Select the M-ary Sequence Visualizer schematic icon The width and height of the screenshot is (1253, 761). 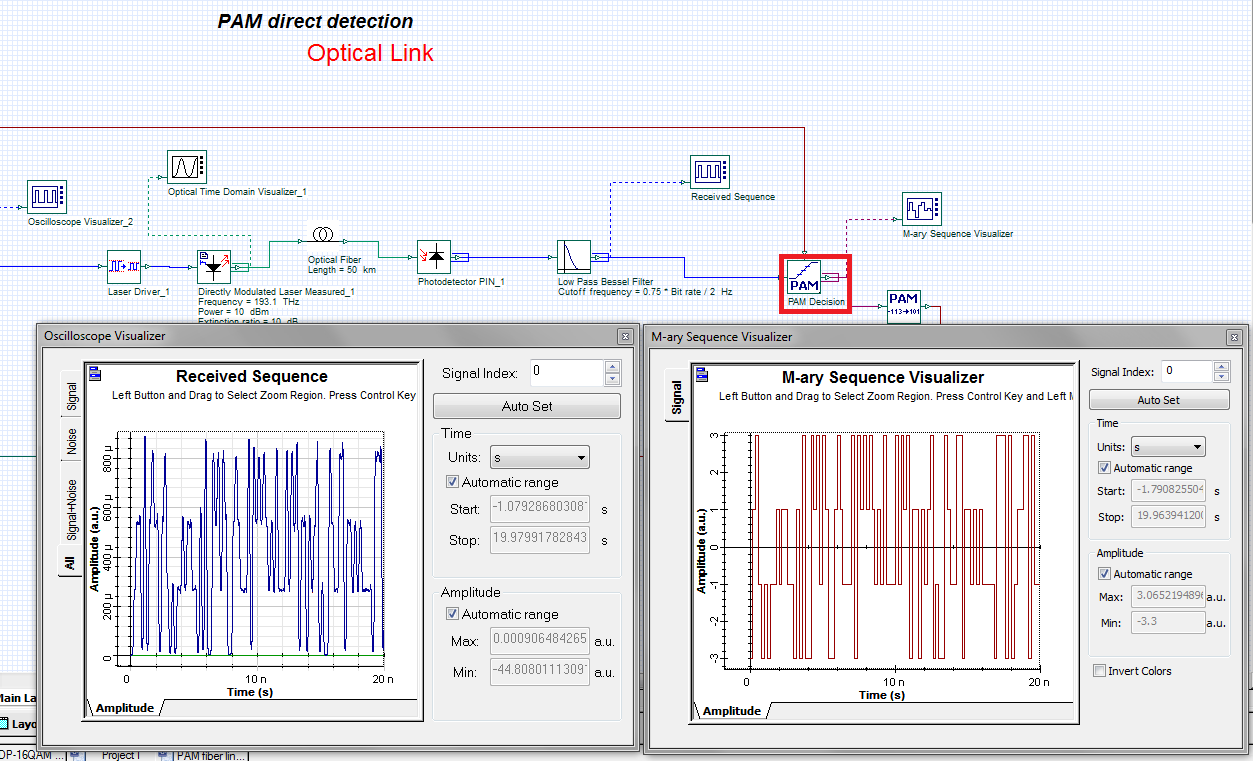[921, 207]
